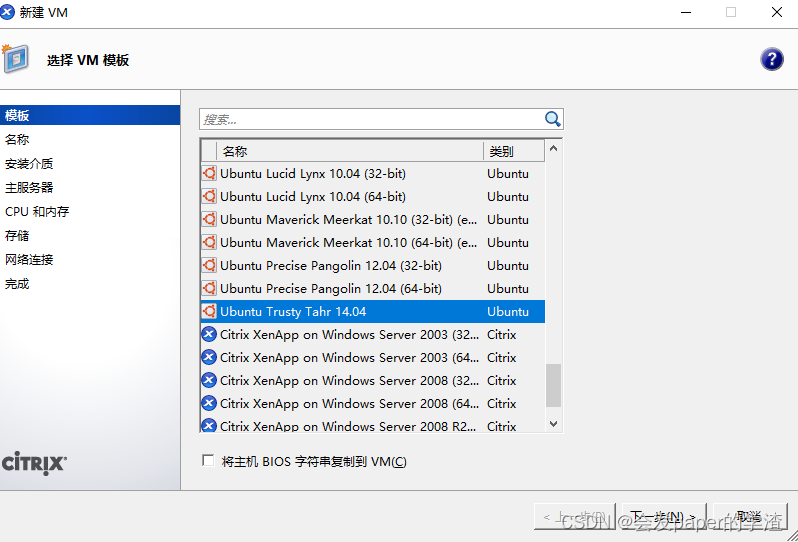Click the icon of Ubuntu Lucid Lynx 10.04 (64-bit)
This screenshot has height=542, width=798.
pos(209,196)
